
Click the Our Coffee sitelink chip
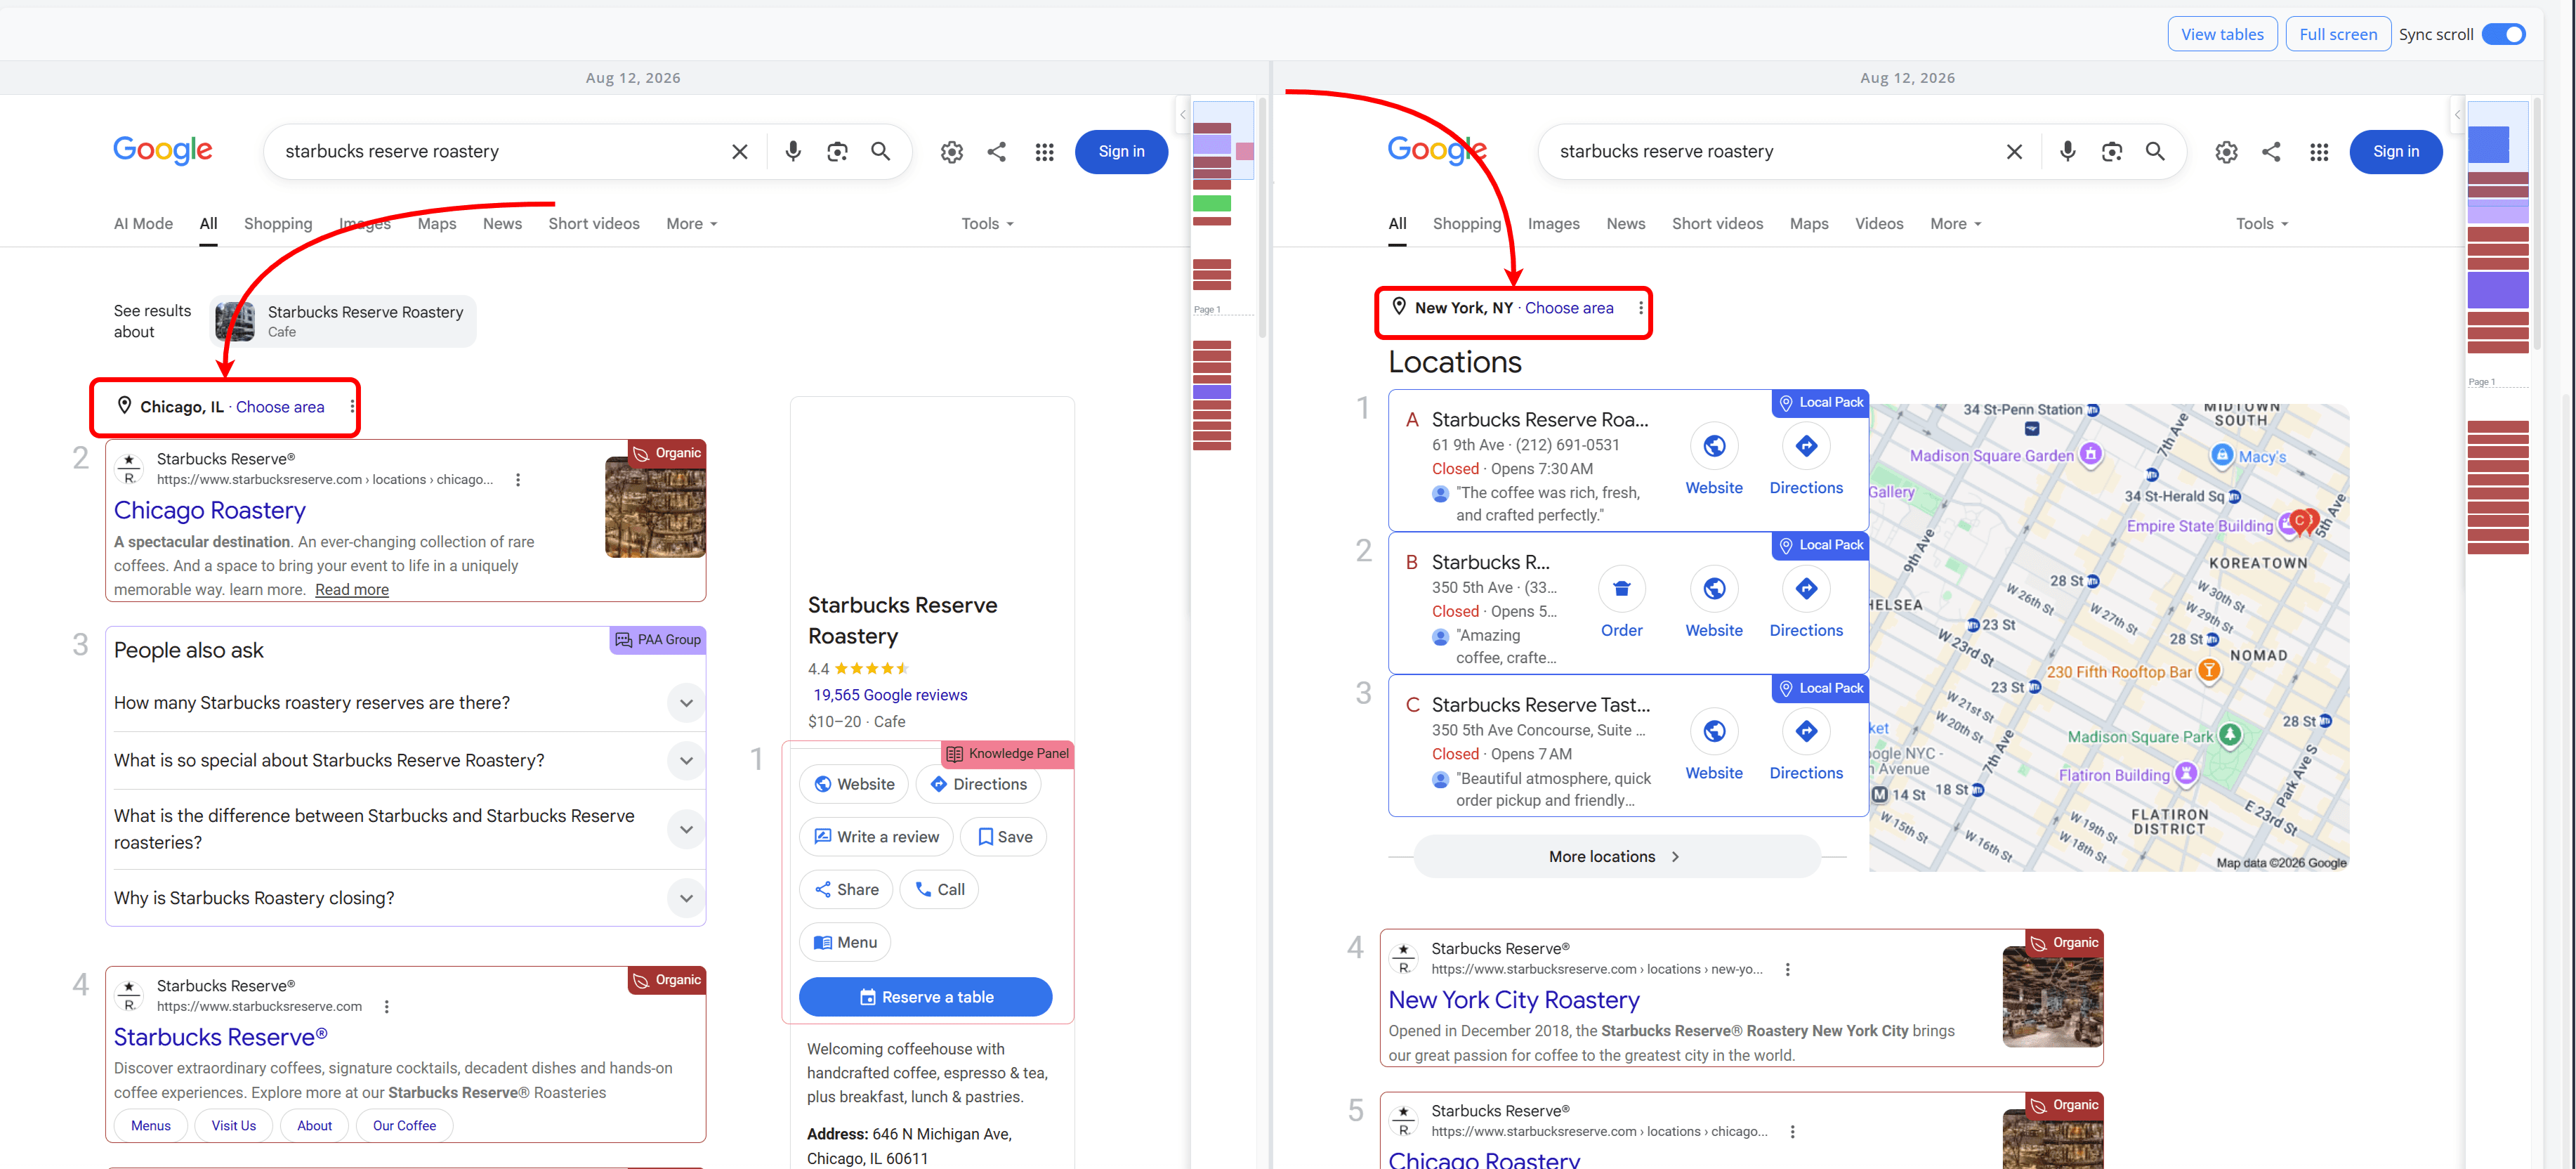[x=404, y=1125]
